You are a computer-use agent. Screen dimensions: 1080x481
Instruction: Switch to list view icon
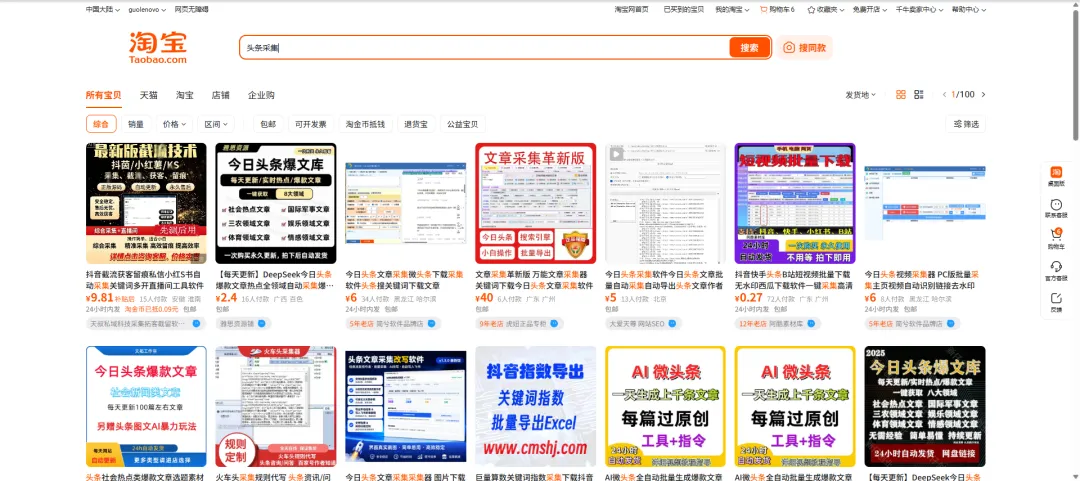(918, 94)
